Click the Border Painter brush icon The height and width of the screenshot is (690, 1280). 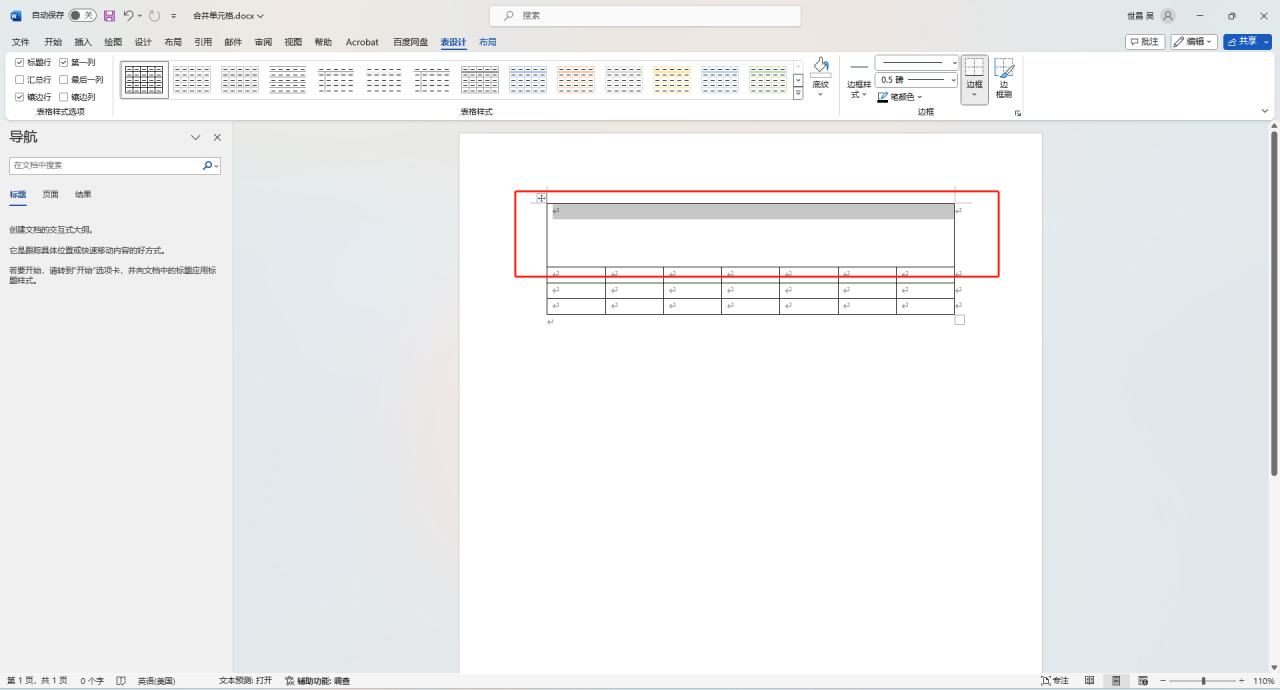pyautogui.click(x=1004, y=68)
